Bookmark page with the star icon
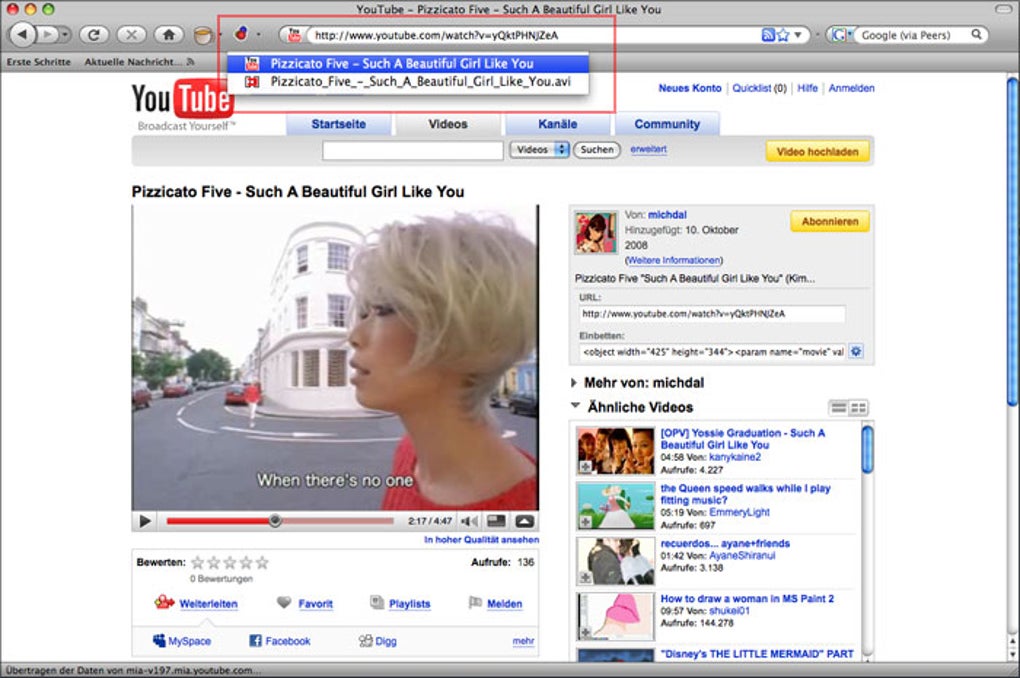This screenshot has width=1020, height=678. (783, 35)
